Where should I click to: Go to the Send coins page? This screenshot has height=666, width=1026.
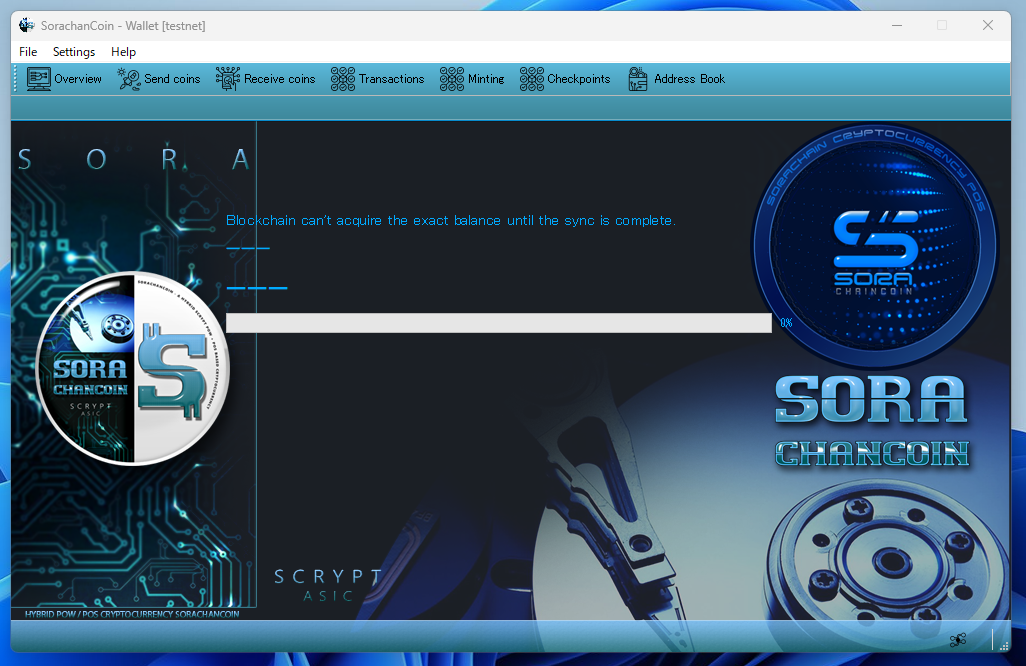tap(159, 79)
